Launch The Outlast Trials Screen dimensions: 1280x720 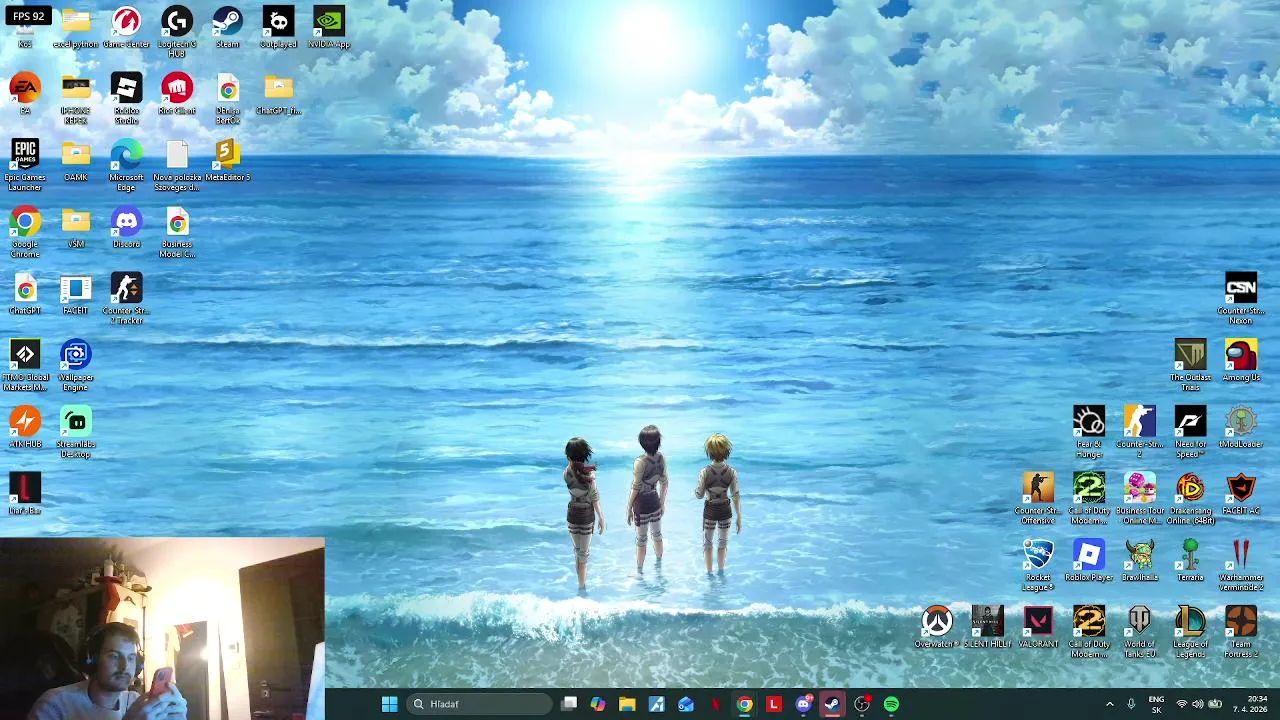pyautogui.click(x=1190, y=366)
